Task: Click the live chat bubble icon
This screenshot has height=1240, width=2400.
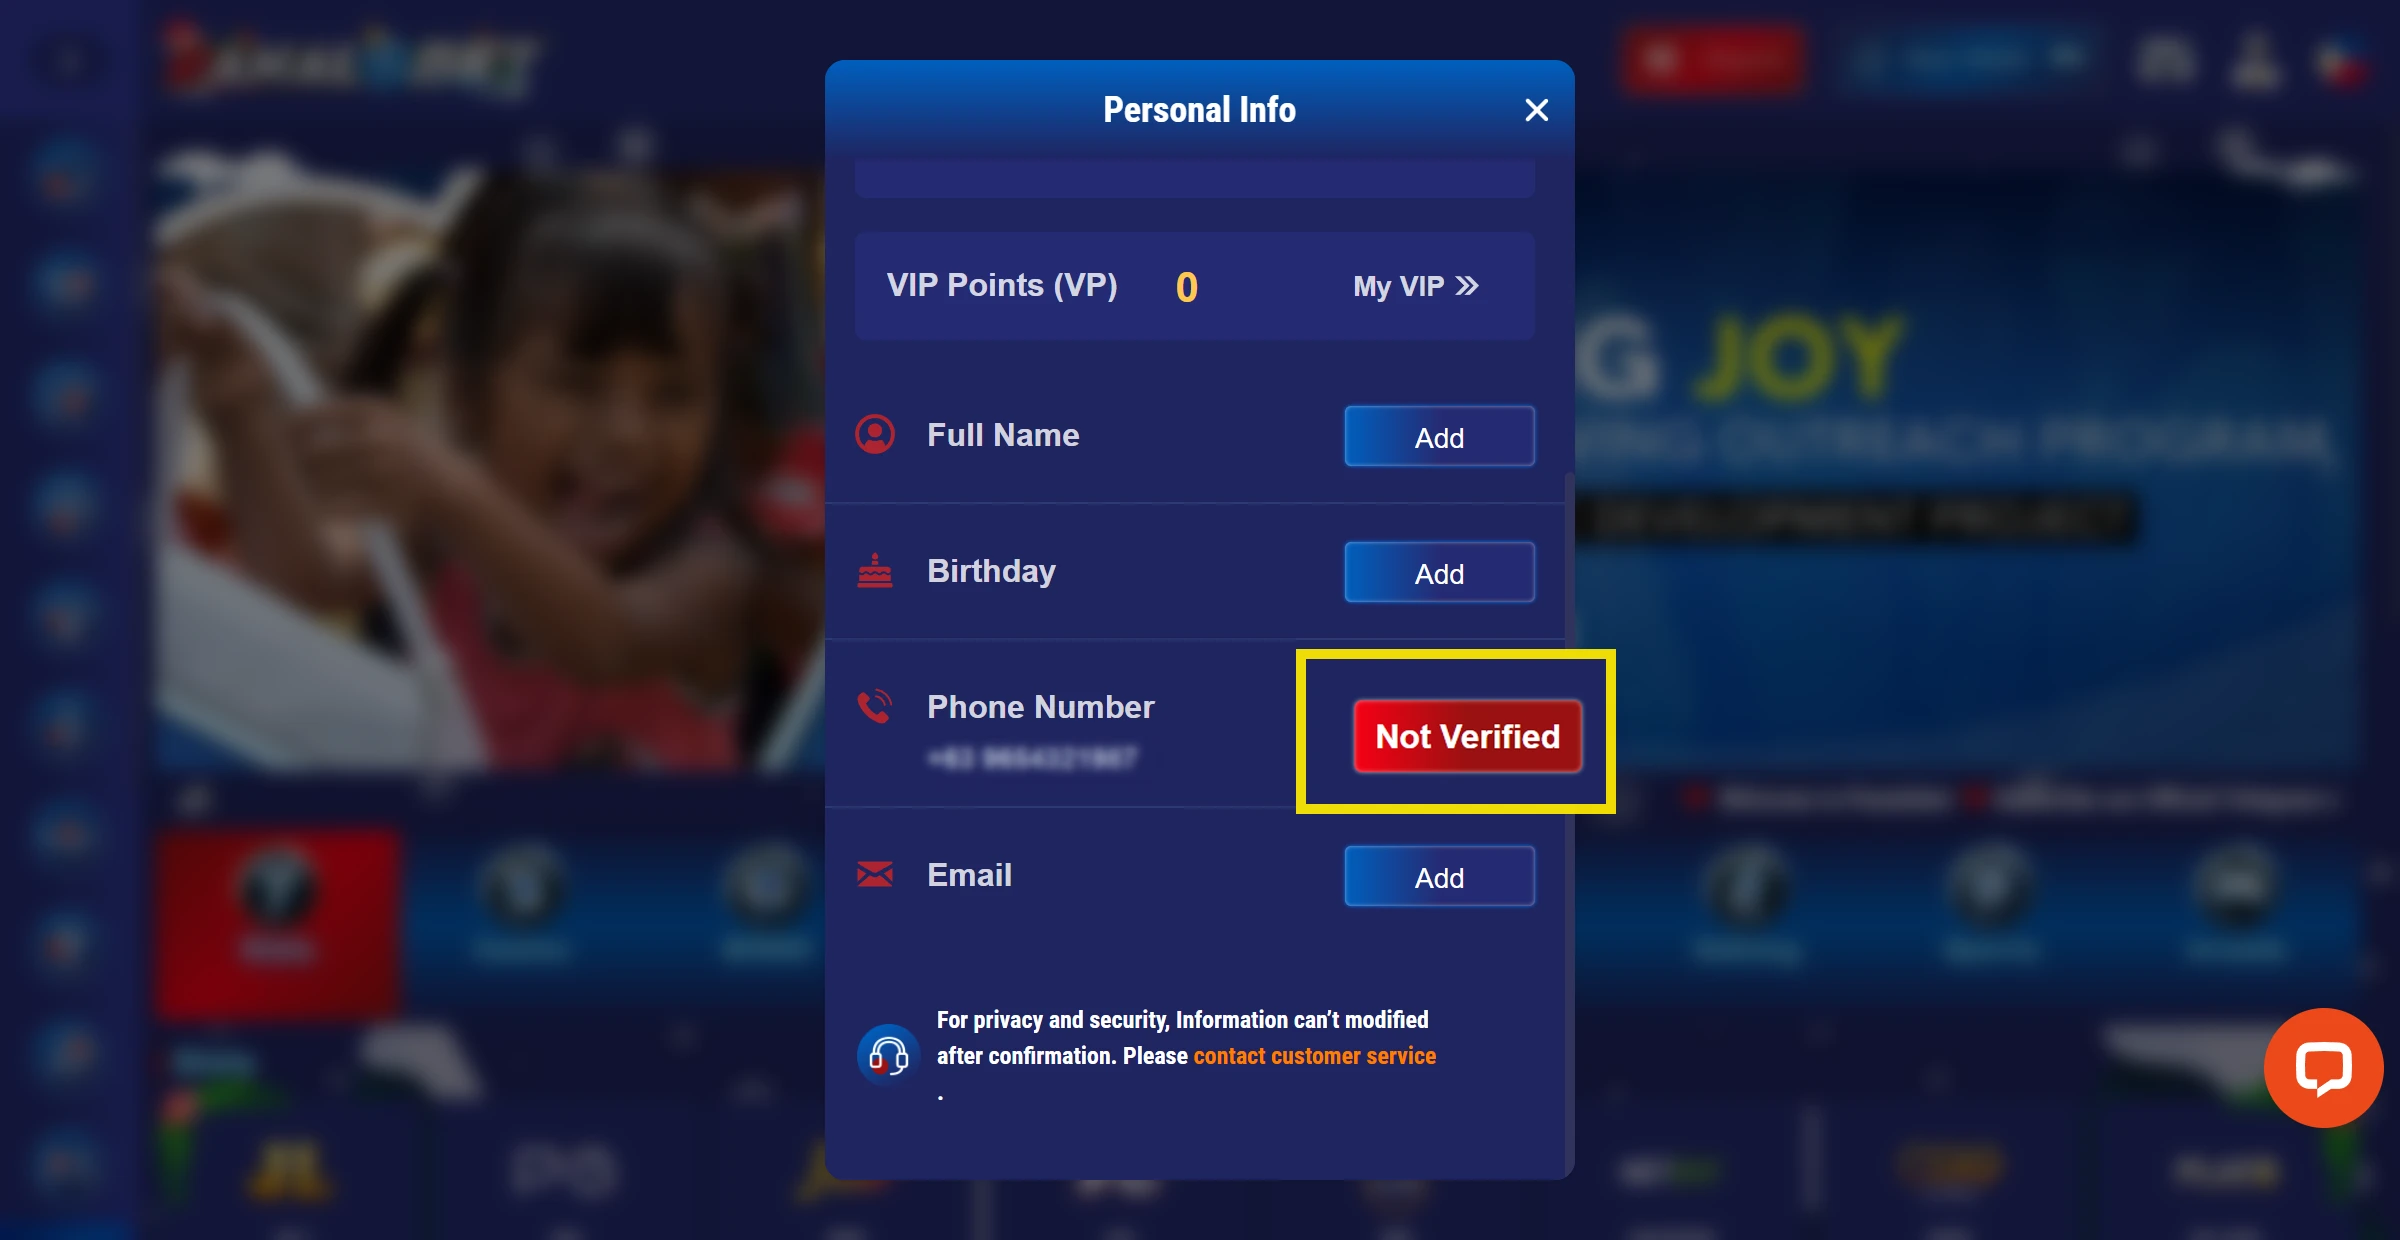Action: 2324,1066
